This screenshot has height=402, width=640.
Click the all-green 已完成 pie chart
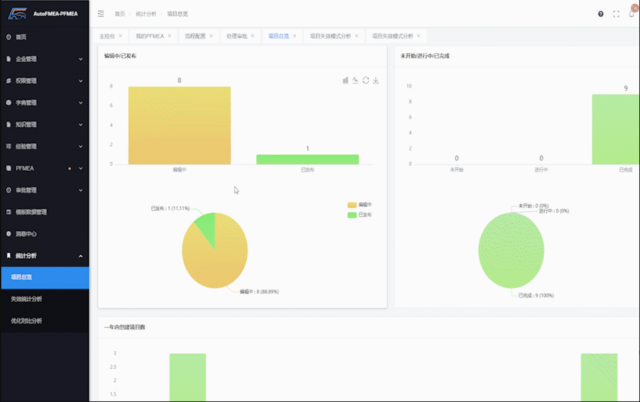tap(511, 250)
